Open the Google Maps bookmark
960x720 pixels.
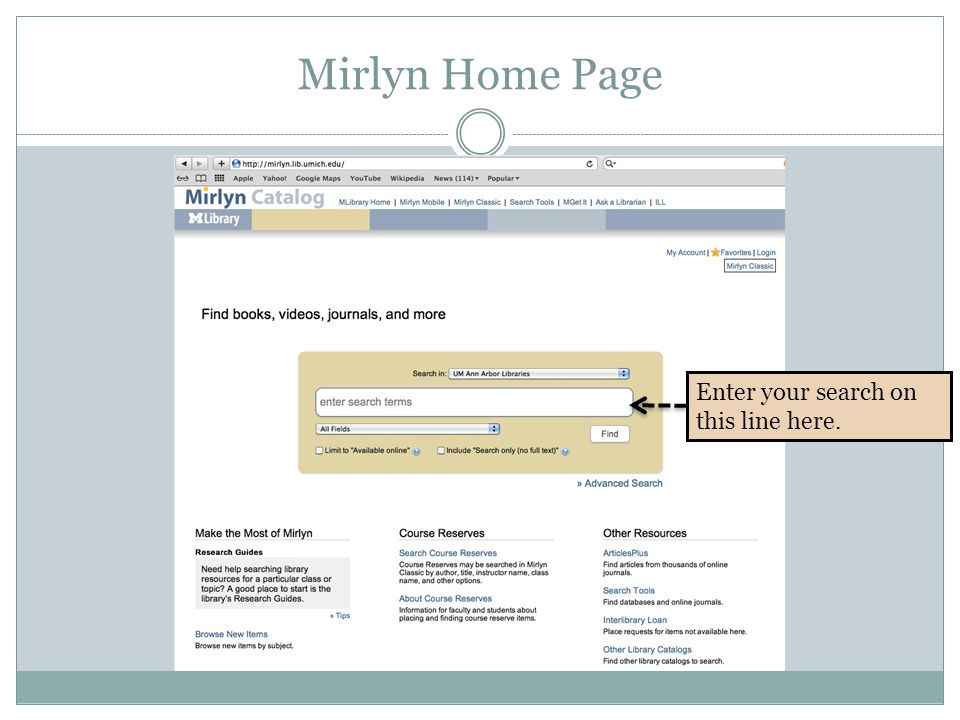coord(318,178)
